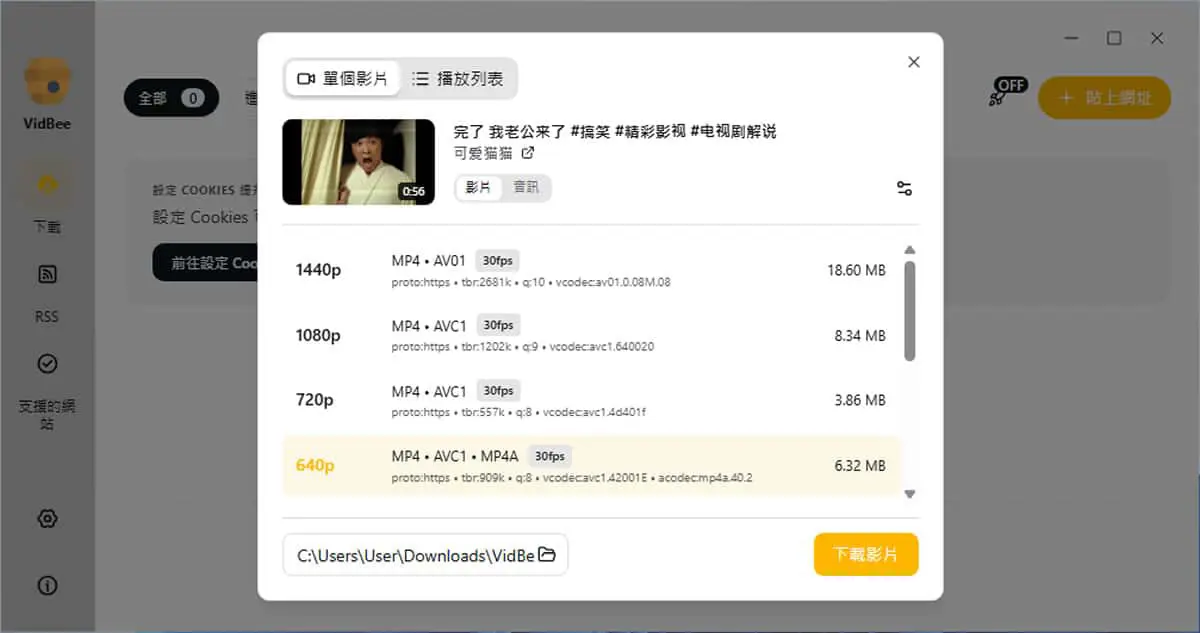Switch to 單個影片 single video tab
The width and height of the screenshot is (1200, 633).
click(x=343, y=78)
